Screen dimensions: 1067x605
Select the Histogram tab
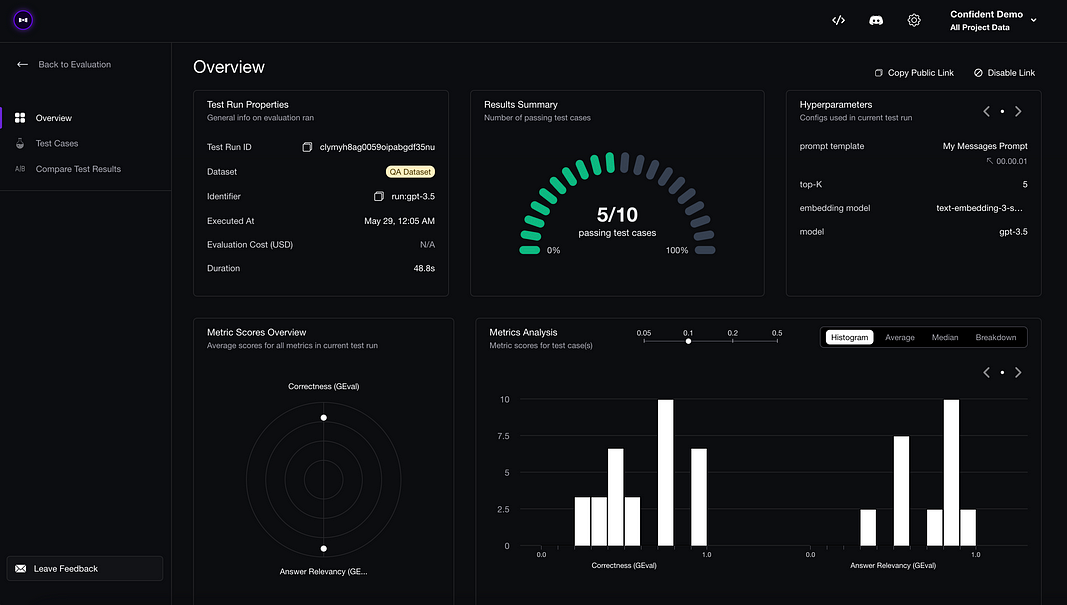849,338
